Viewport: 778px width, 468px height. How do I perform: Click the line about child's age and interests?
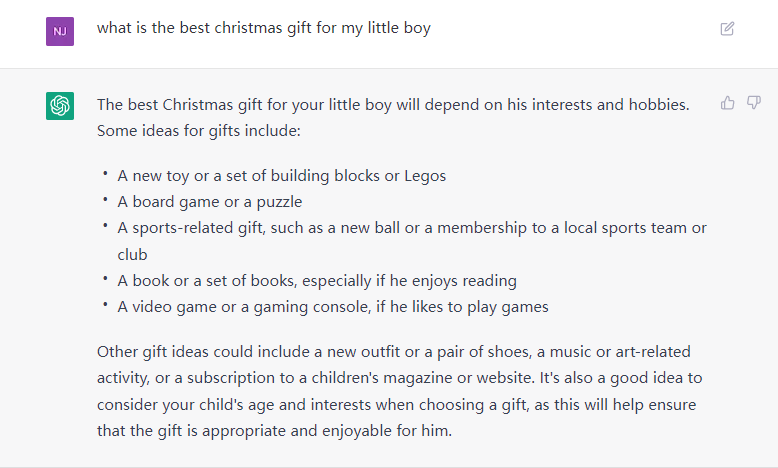396,405
